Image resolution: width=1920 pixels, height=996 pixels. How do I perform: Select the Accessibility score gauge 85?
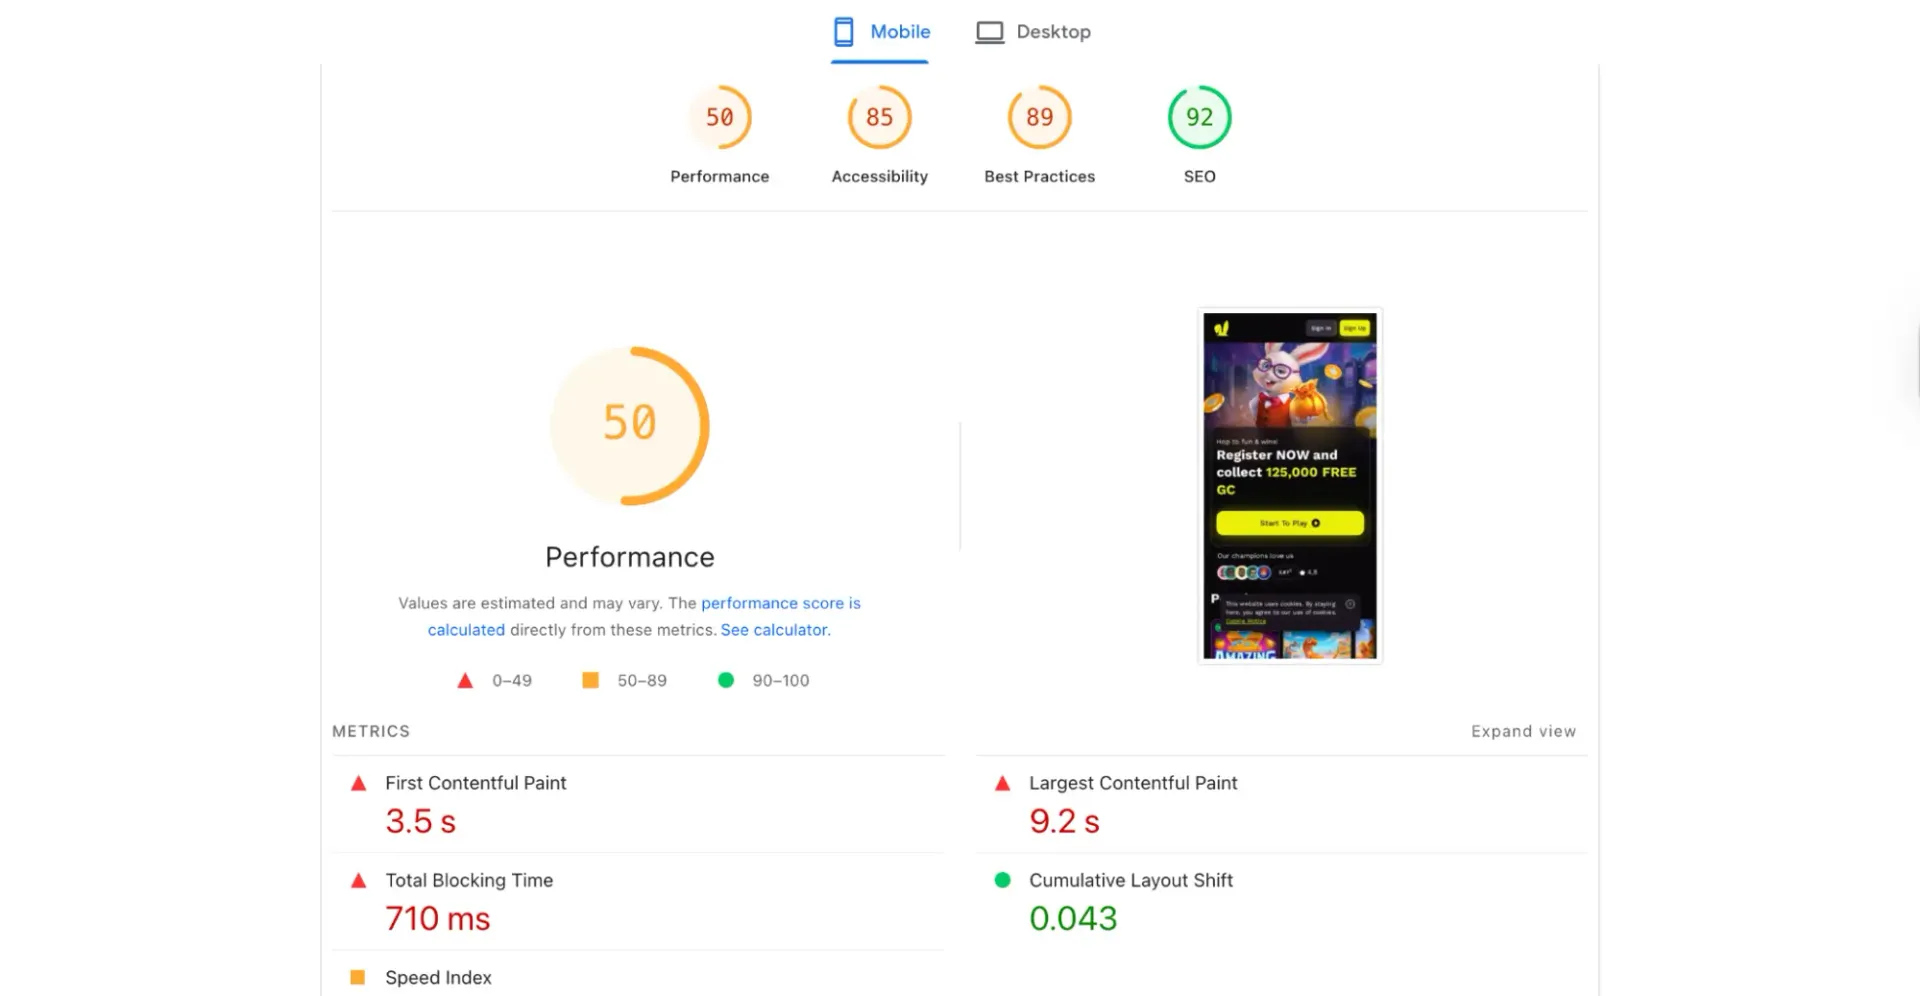pos(880,117)
